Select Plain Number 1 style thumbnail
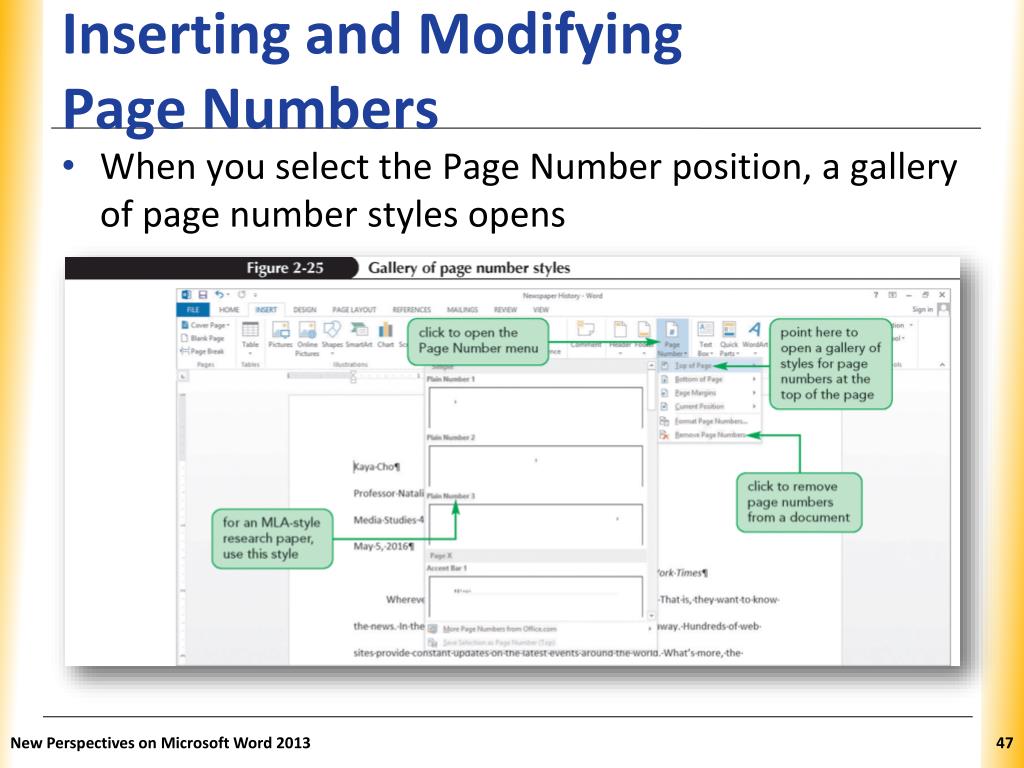Viewport: 1024px width, 768px height. (x=536, y=408)
